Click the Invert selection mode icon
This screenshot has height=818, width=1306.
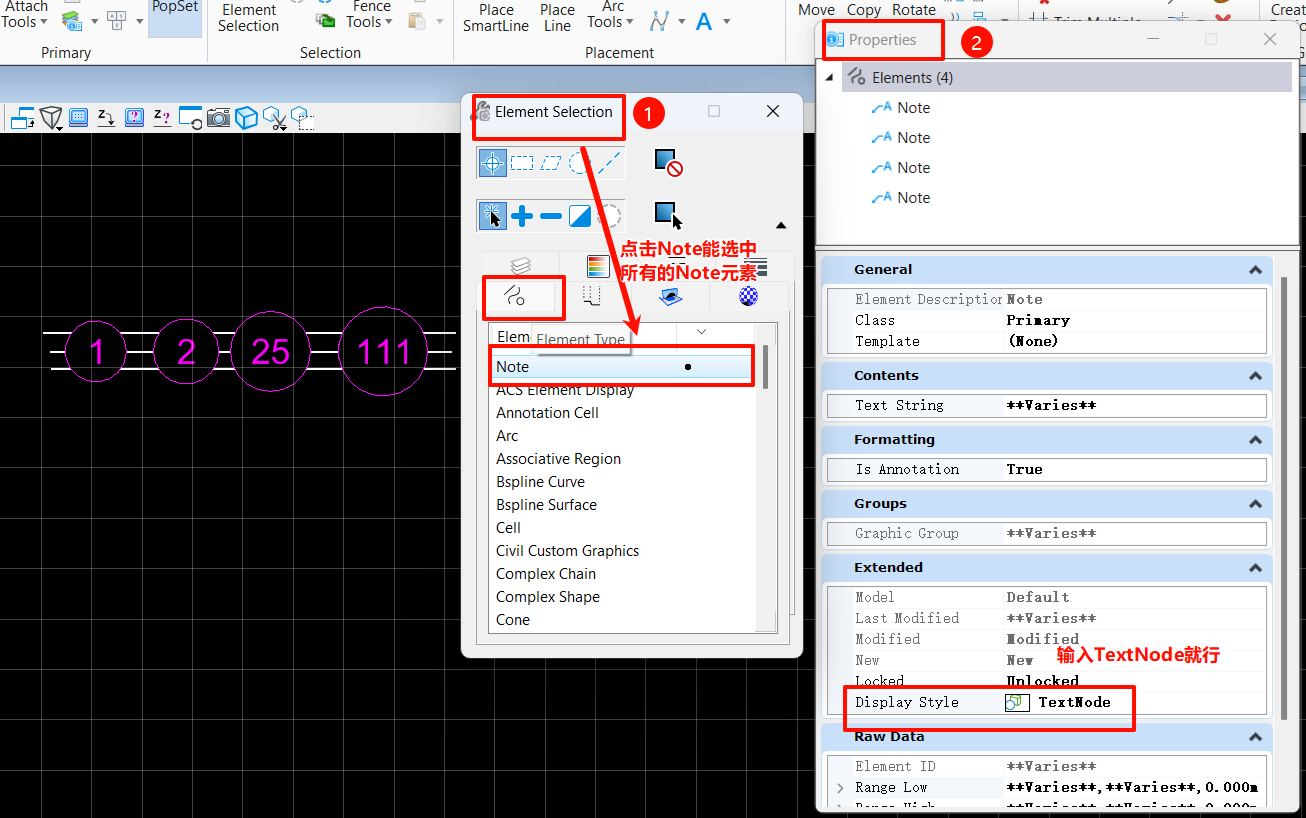(580, 216)
